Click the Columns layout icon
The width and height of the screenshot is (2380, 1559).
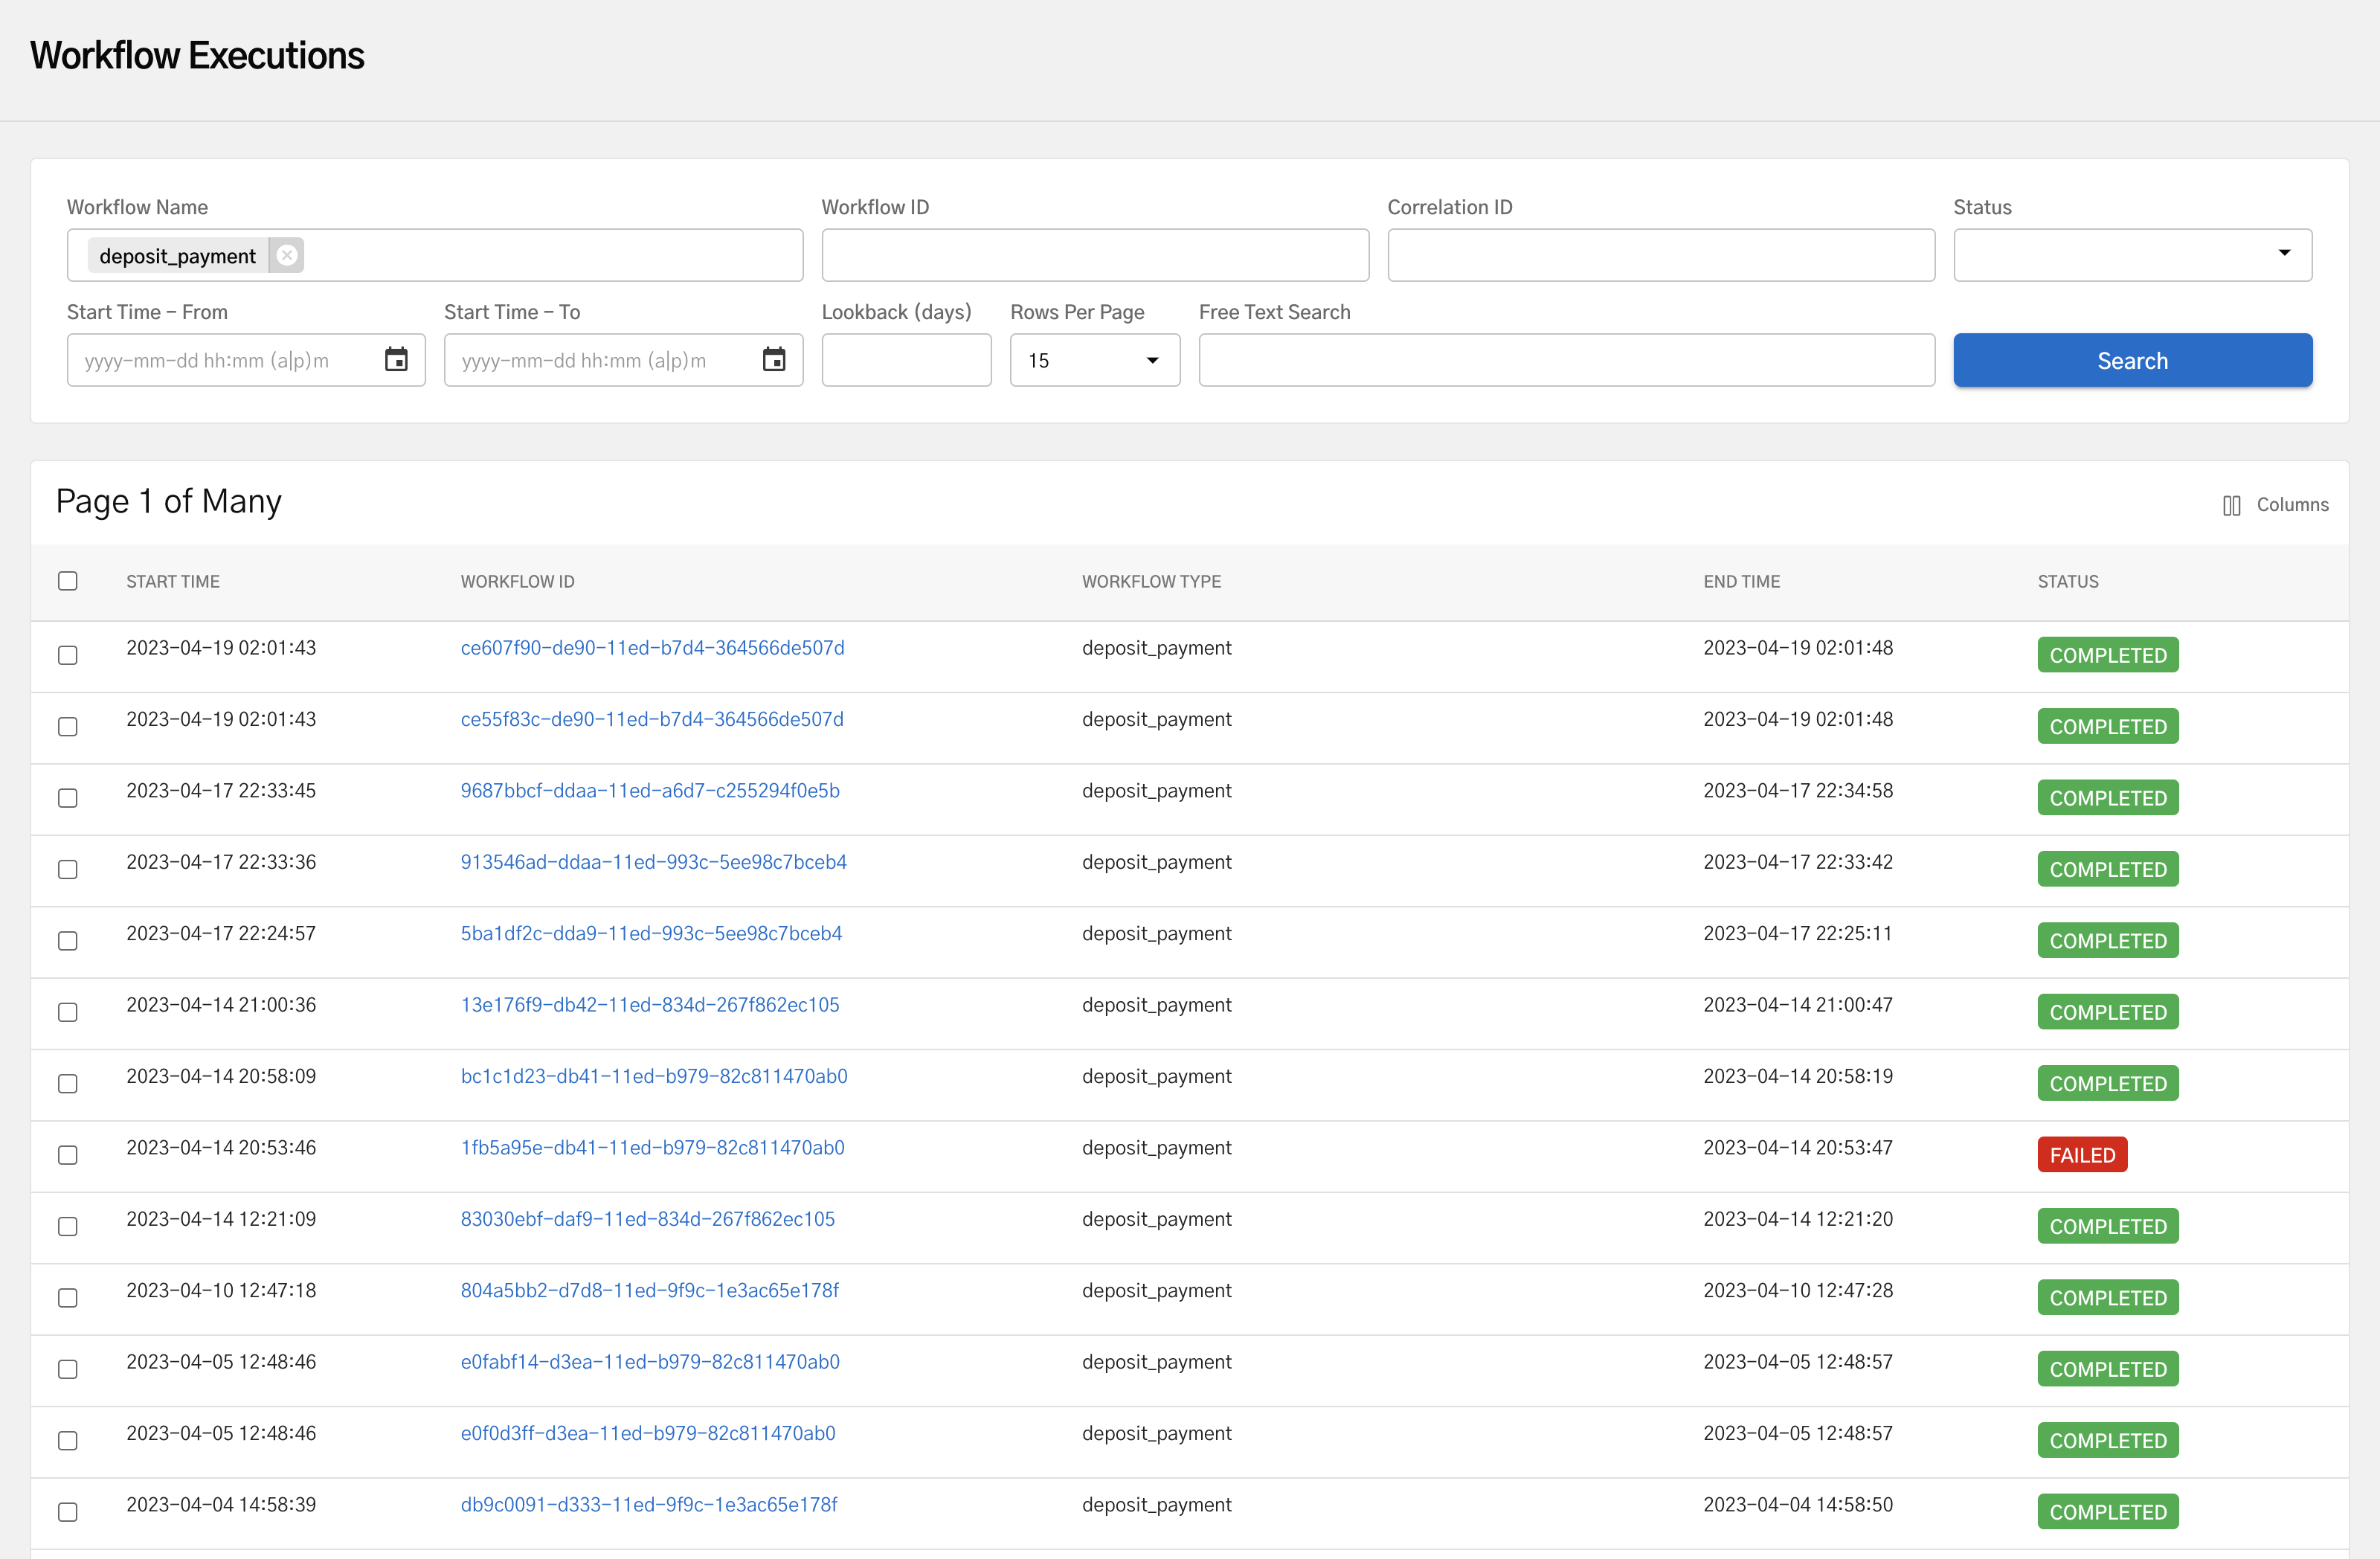click(x=2231, y=505)
